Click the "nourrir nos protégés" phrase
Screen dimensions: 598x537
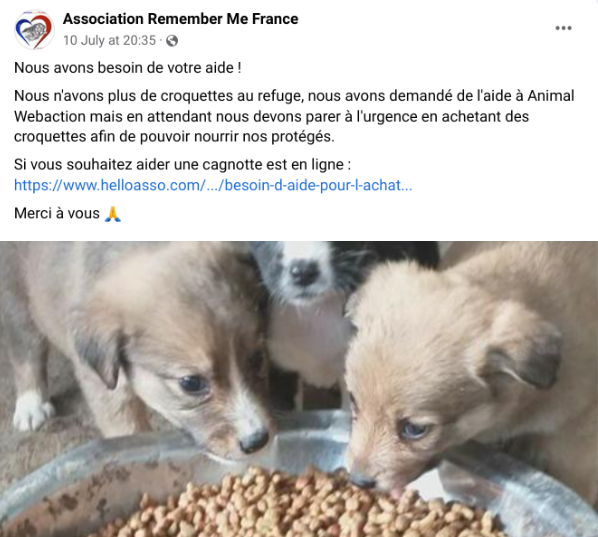(264, 137)
